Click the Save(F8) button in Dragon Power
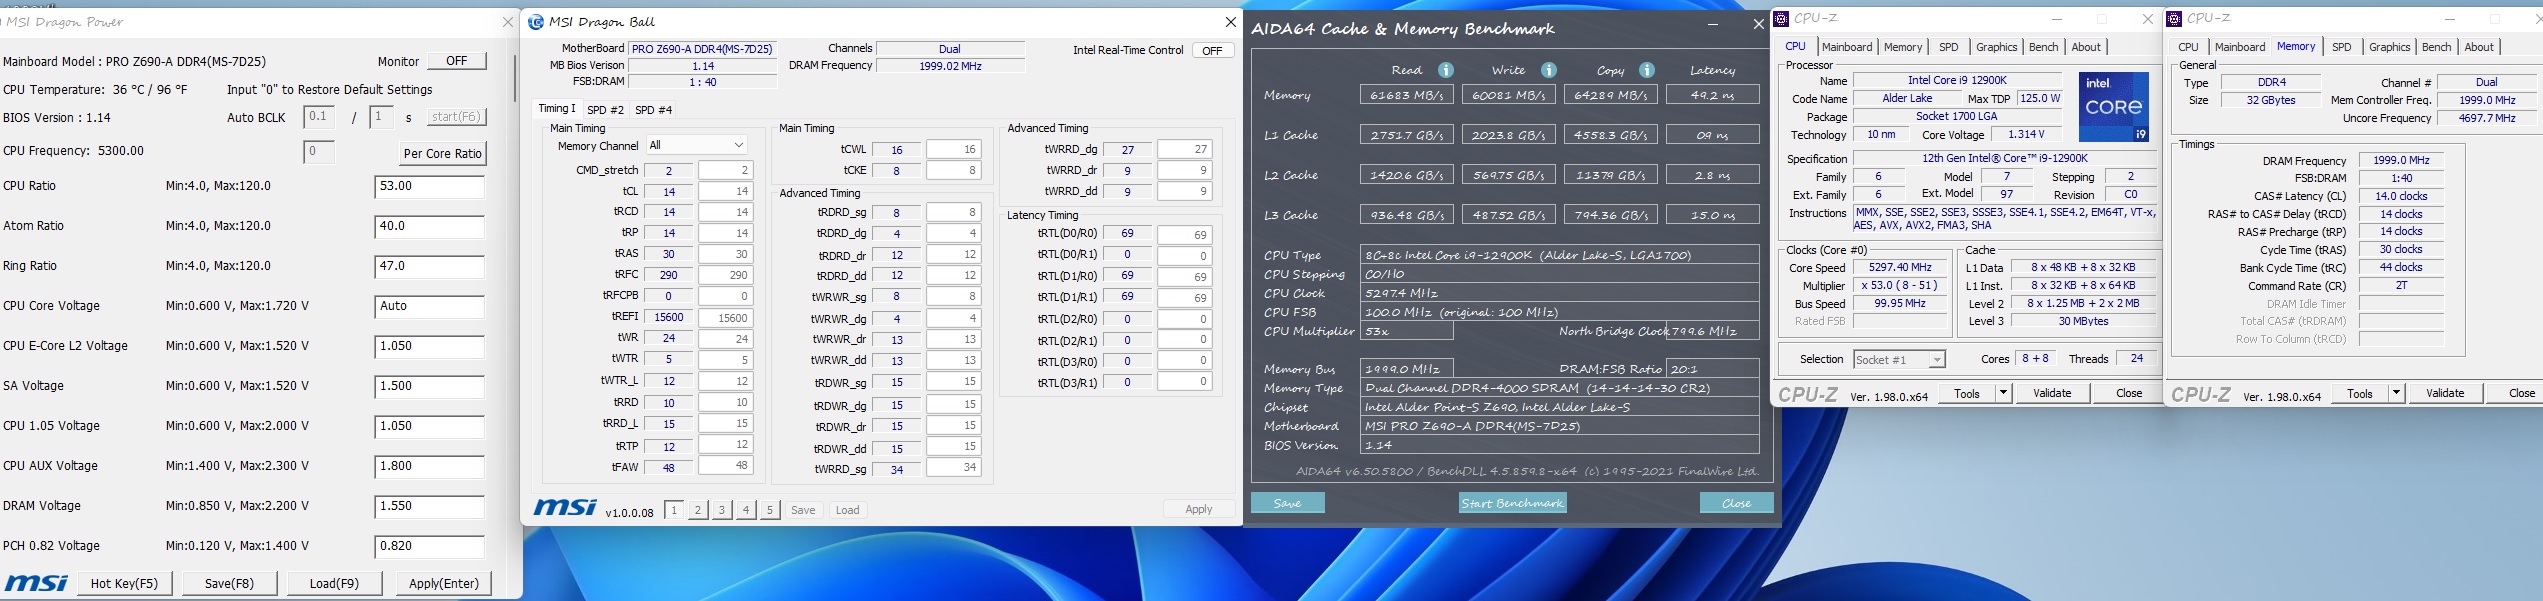The image size is (2543, 601). tap(229, 583)
